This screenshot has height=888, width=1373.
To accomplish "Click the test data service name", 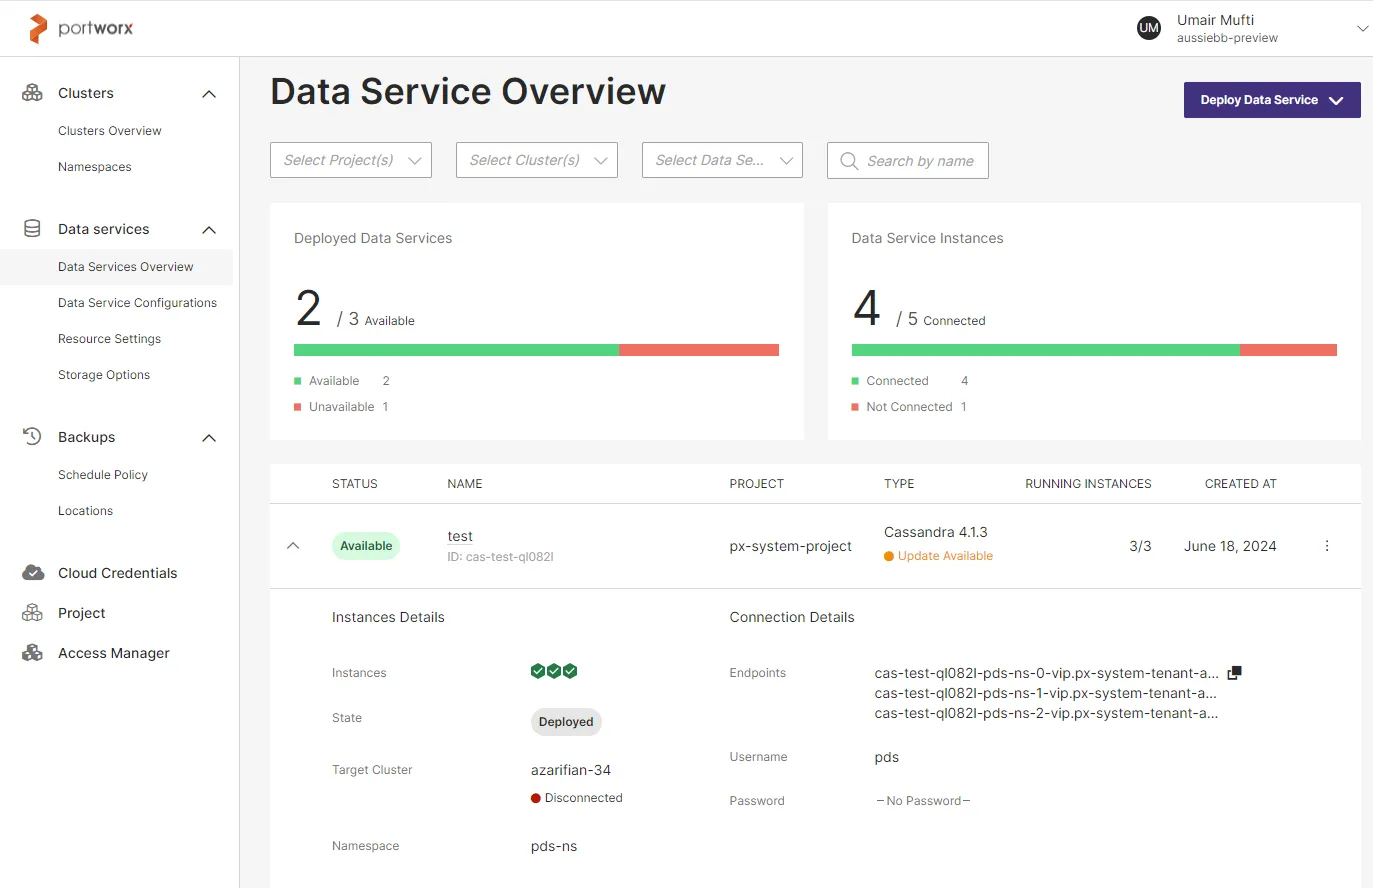I will (x=460, y=537).
